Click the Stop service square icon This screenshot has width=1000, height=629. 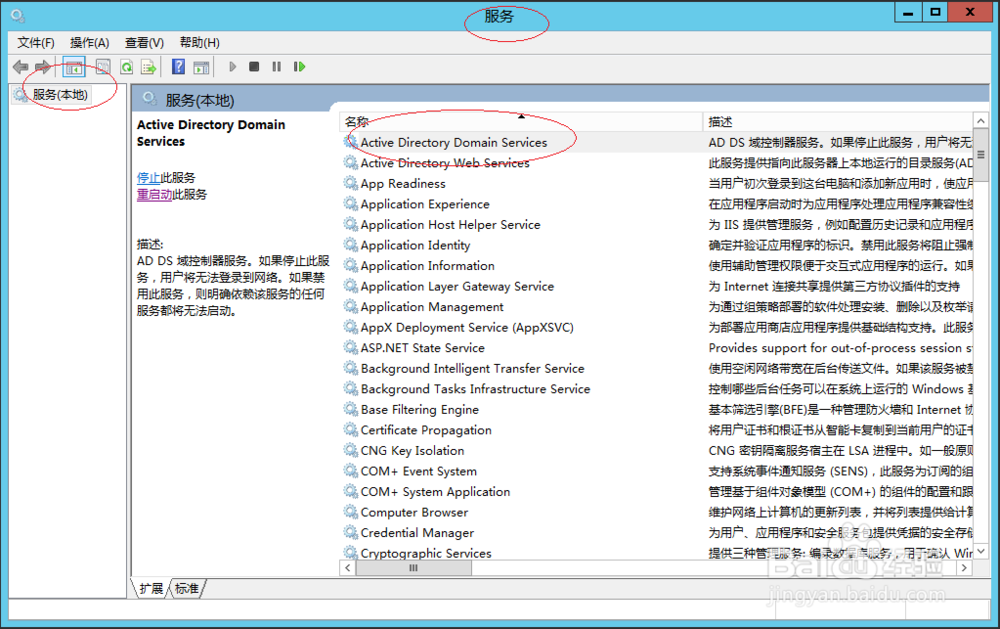click(x=254, y=66)
